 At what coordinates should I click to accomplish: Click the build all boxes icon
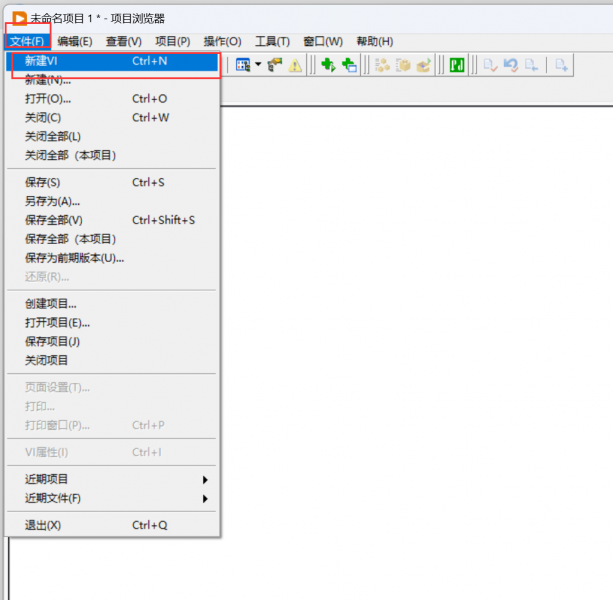[x=382, y=65]
